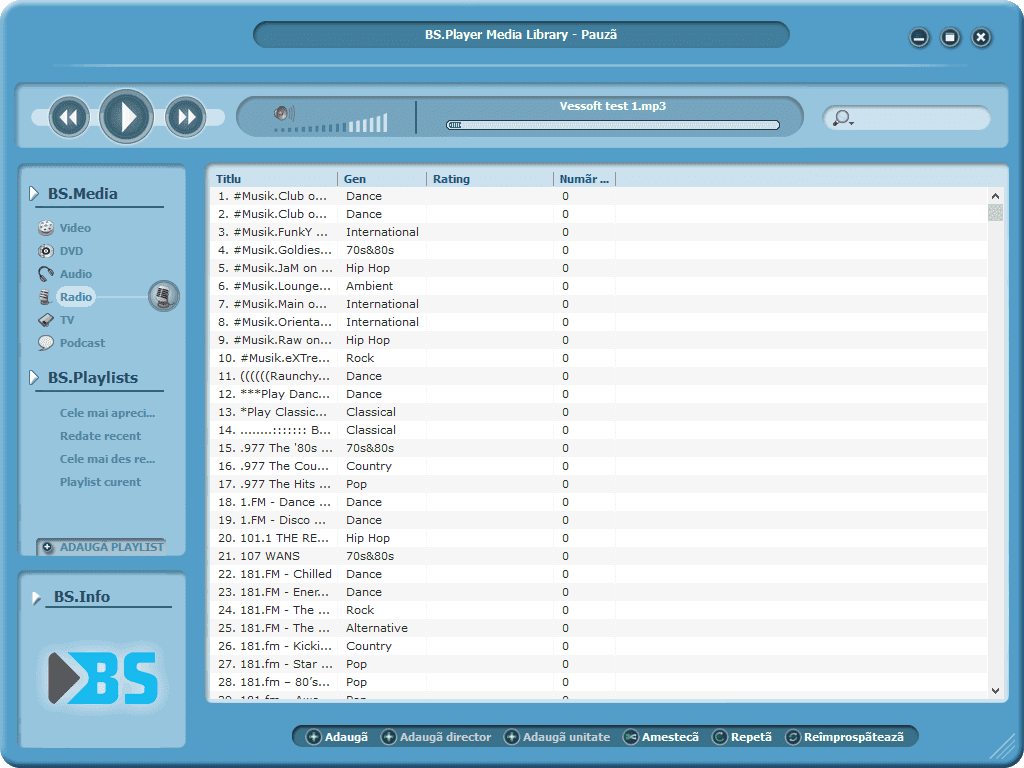Click the Radio icon in the sidebar list
Viewport: 1024px width, 768px height.
point(45,297)
